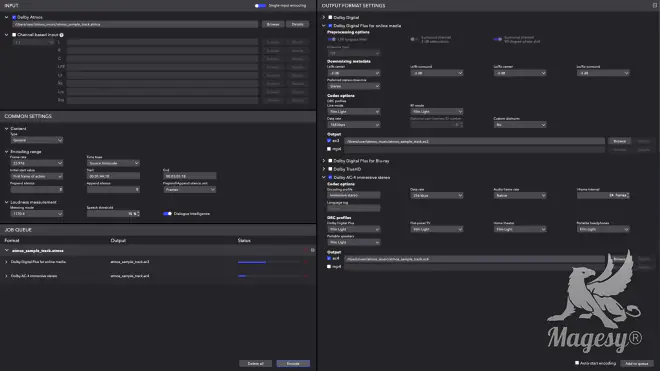Viewport: 660px width, 371px height.
Task: Open help tooltip beside Channel-based input
Action: point(61,35)
